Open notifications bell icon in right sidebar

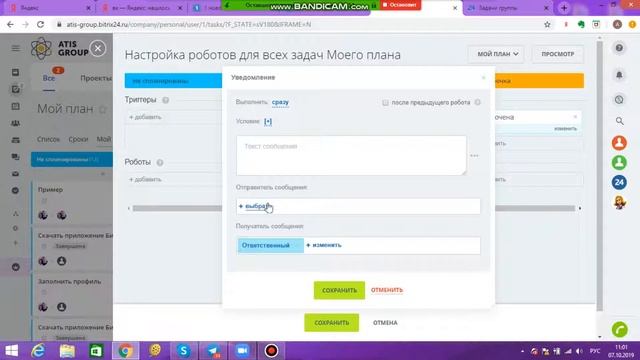coord(619,75)
